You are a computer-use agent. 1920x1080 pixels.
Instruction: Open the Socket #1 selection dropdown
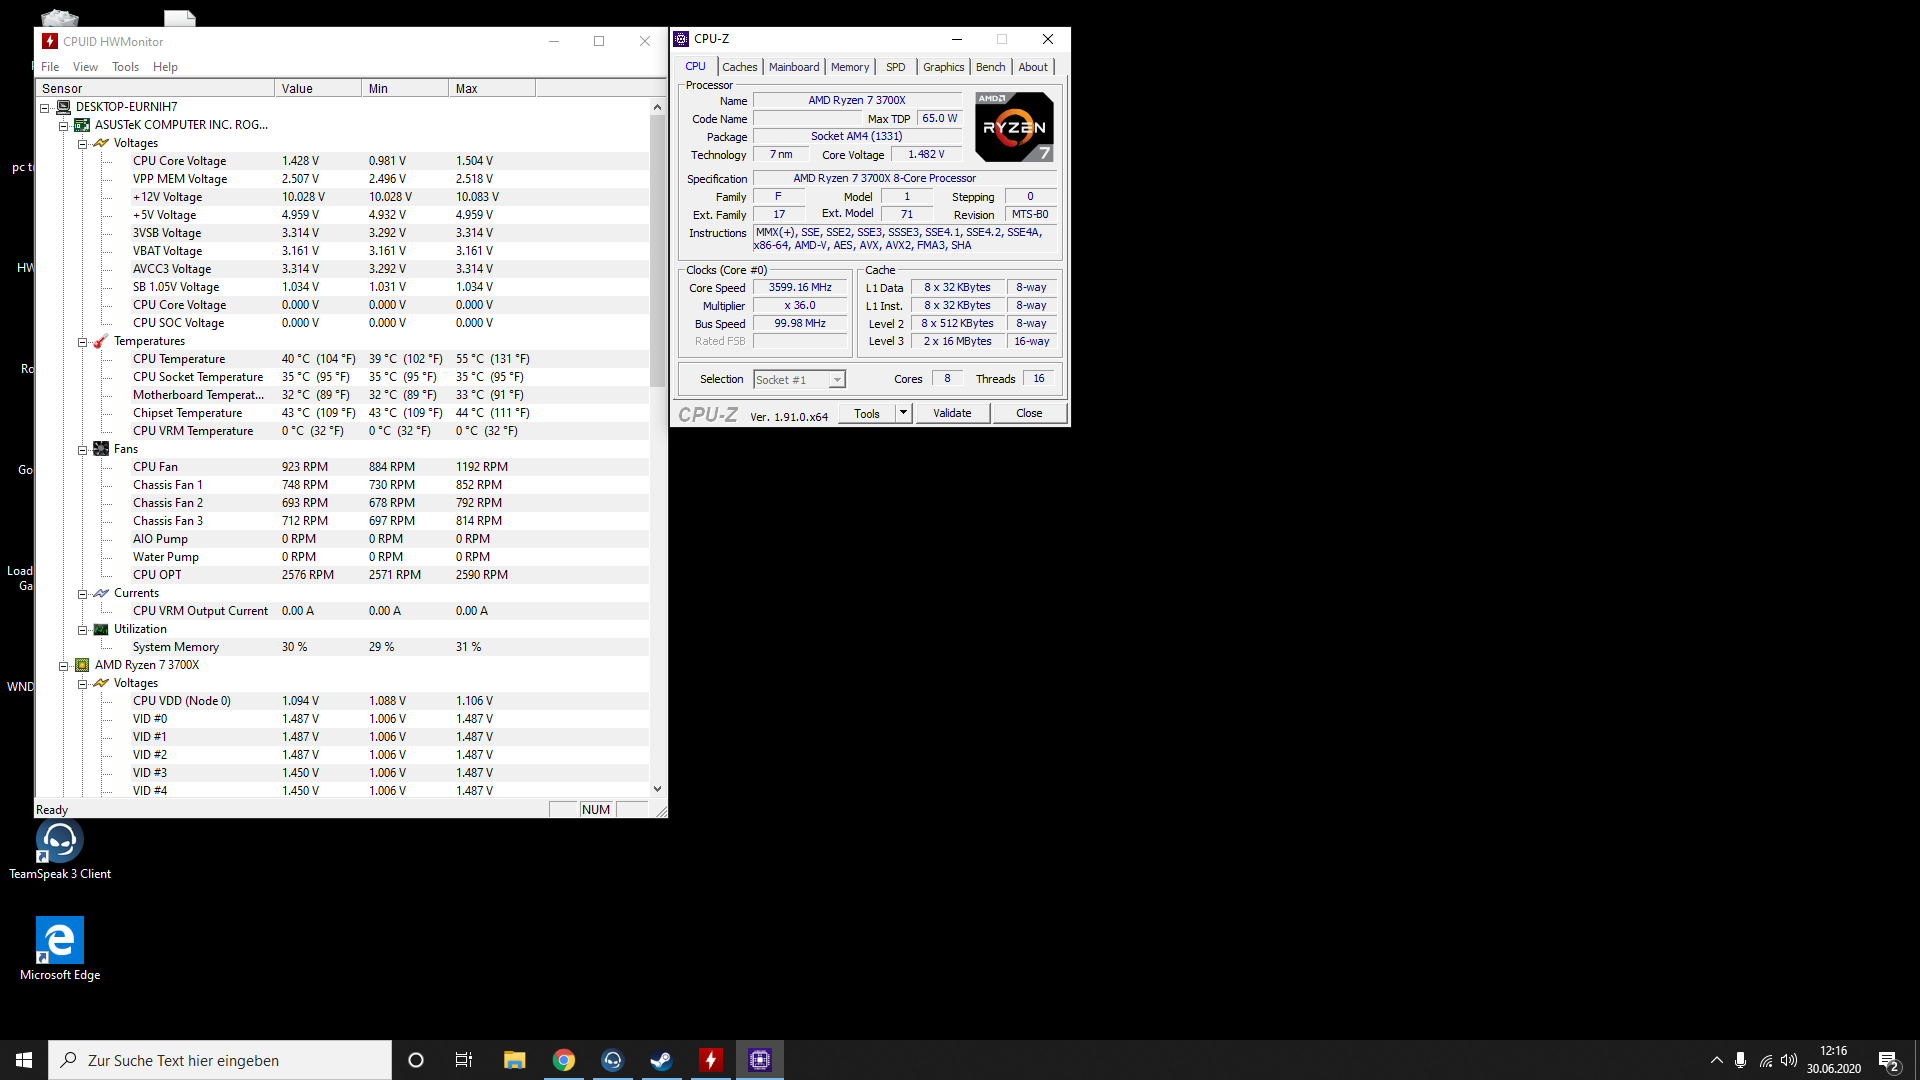pyautogui.click(x=837, y=380)
